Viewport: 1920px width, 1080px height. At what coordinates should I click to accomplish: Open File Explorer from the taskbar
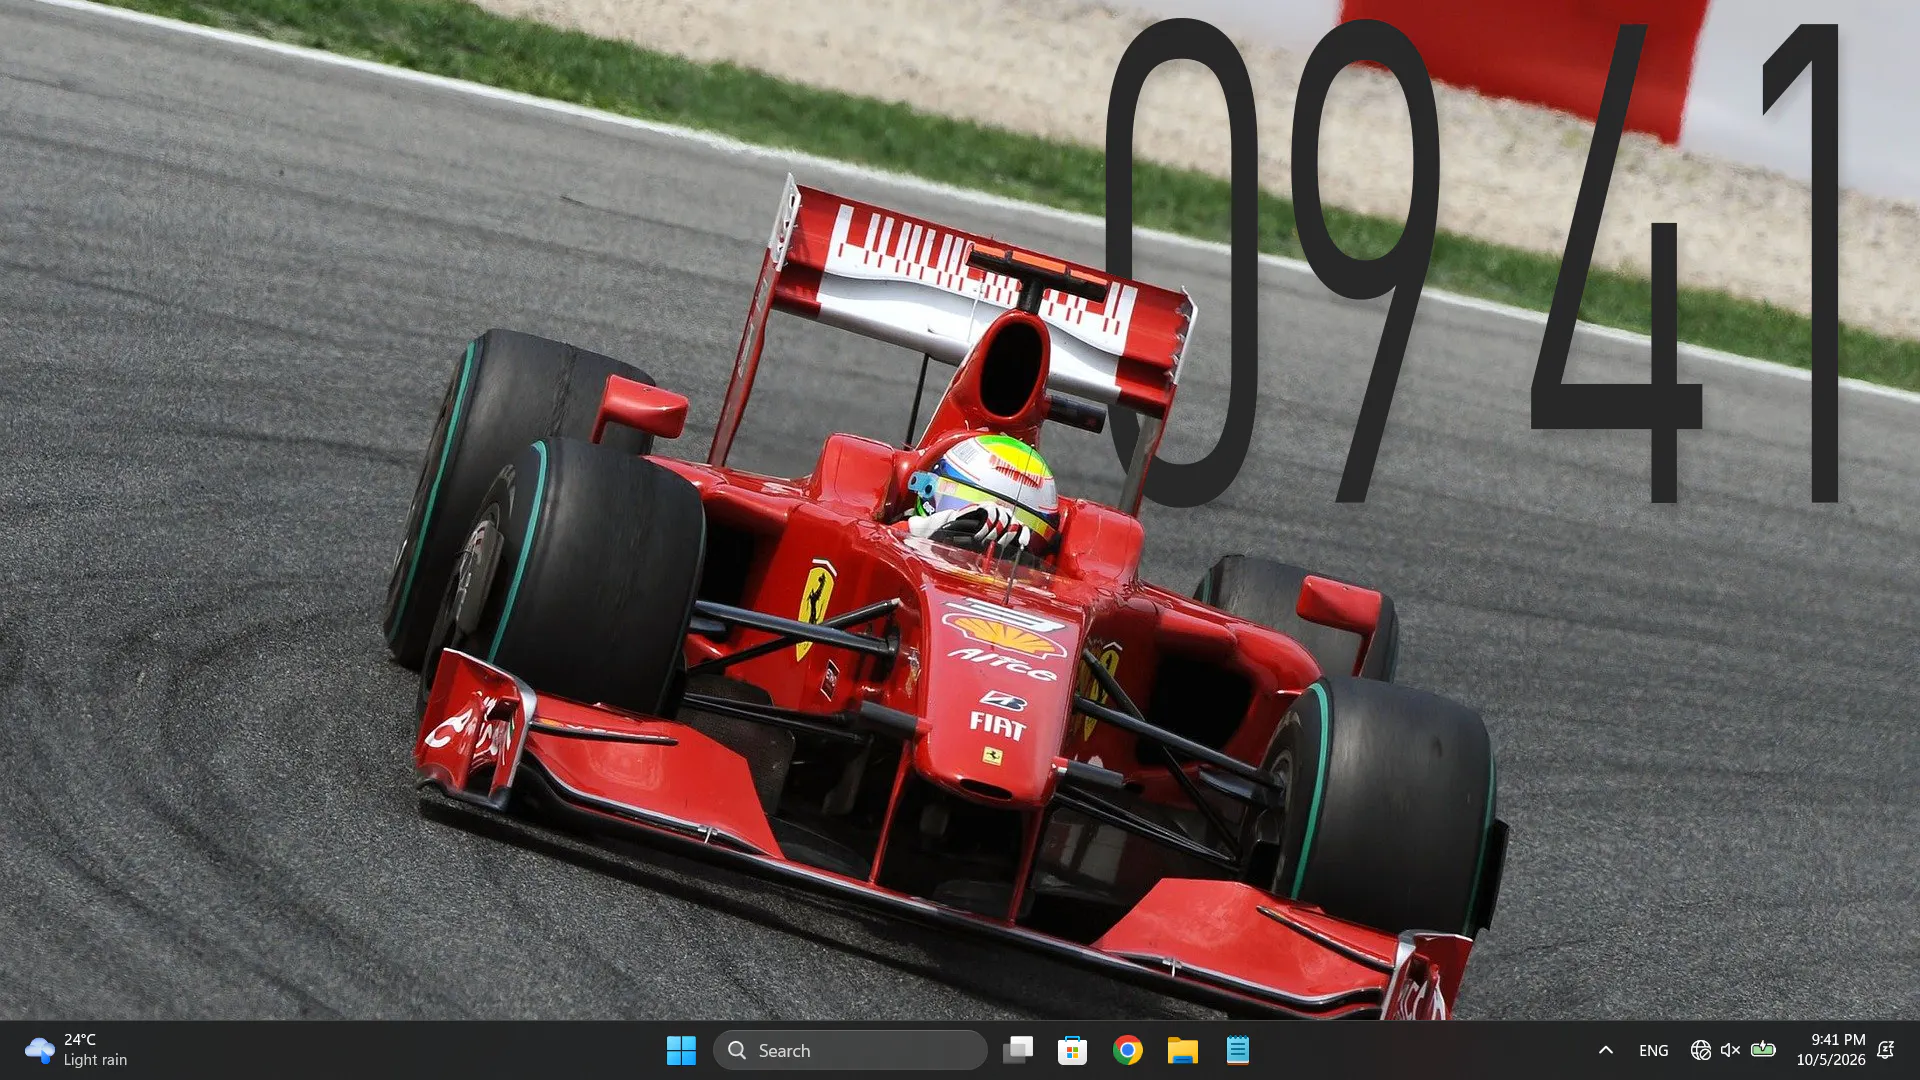pyautogui.click(x=1183, y=1050)
